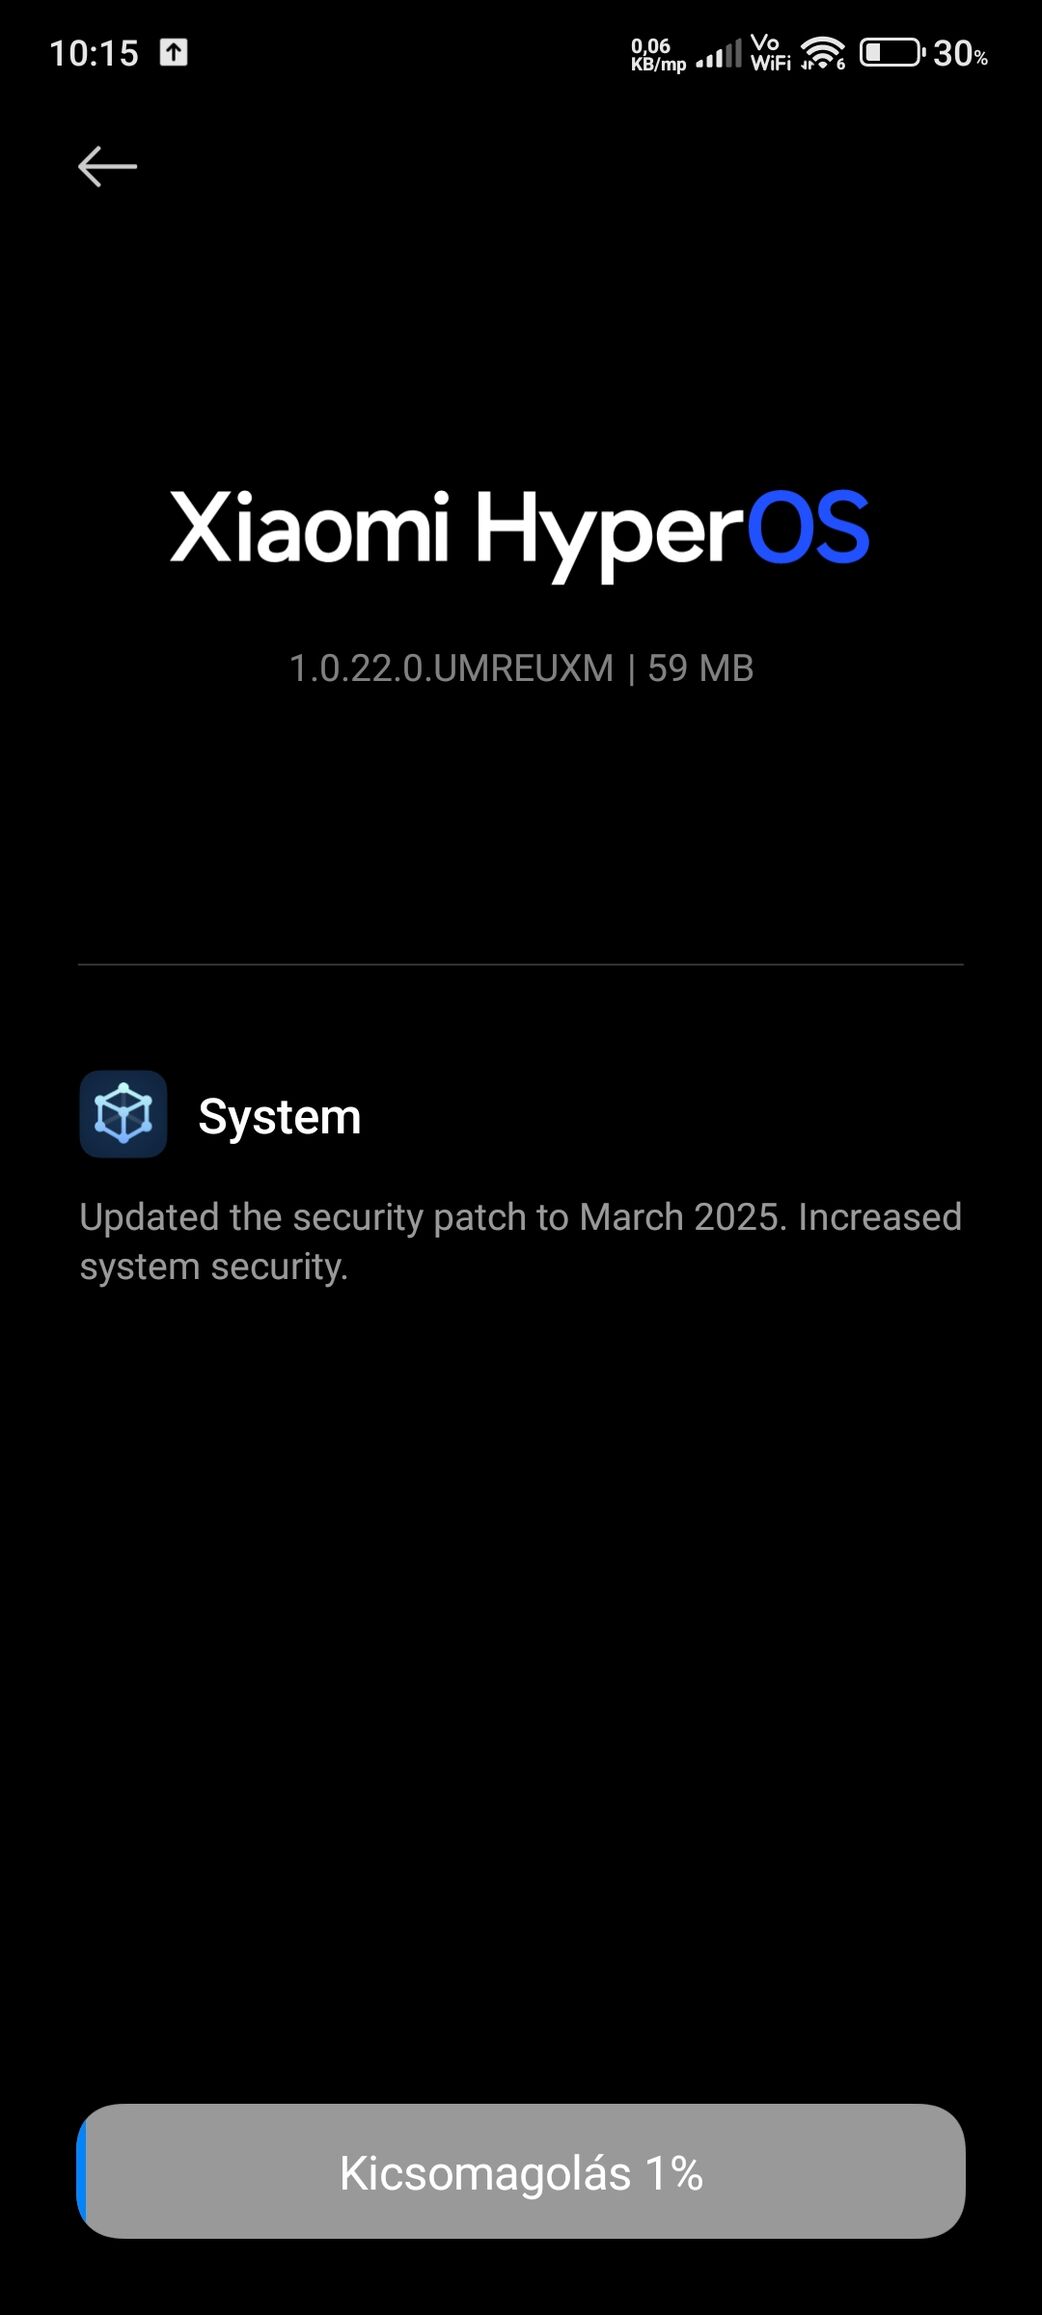Image resolution: width=1042 pixels, height=2315 pixels.
Task: Tap the Kicsomagolás 1% button
Action: [521, 2172]
